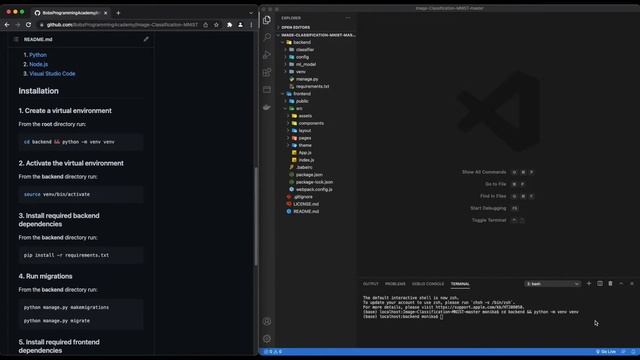
Task: Open the browser profile icon
Action: point(240,25)
